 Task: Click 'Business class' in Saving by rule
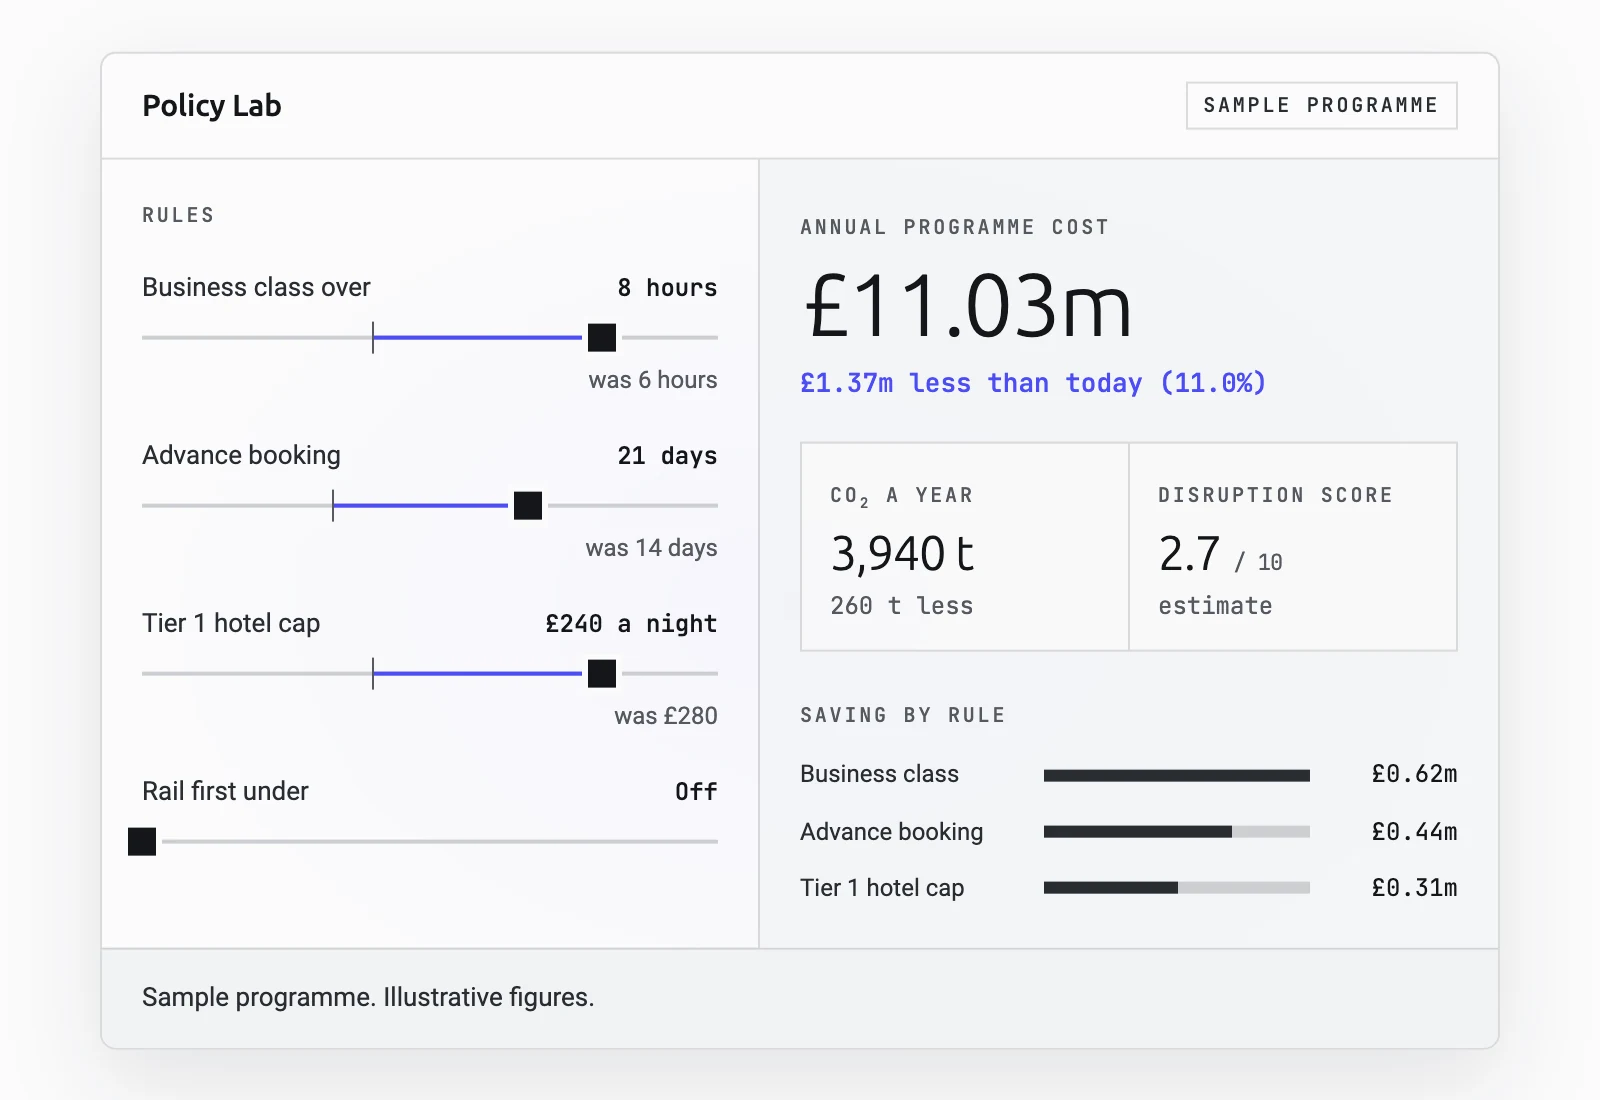coord(879,774)
